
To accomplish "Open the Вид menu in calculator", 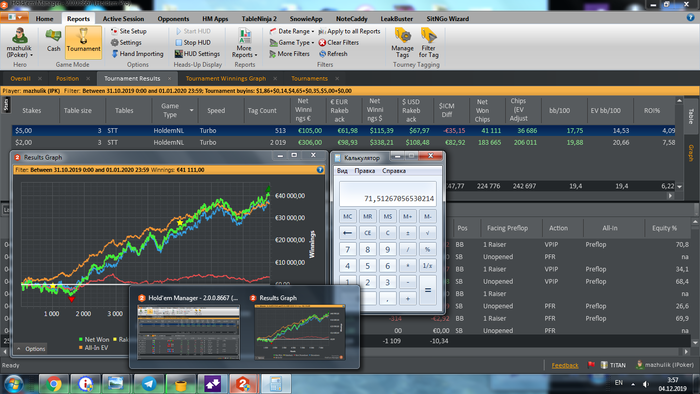I will coord(342,171).
